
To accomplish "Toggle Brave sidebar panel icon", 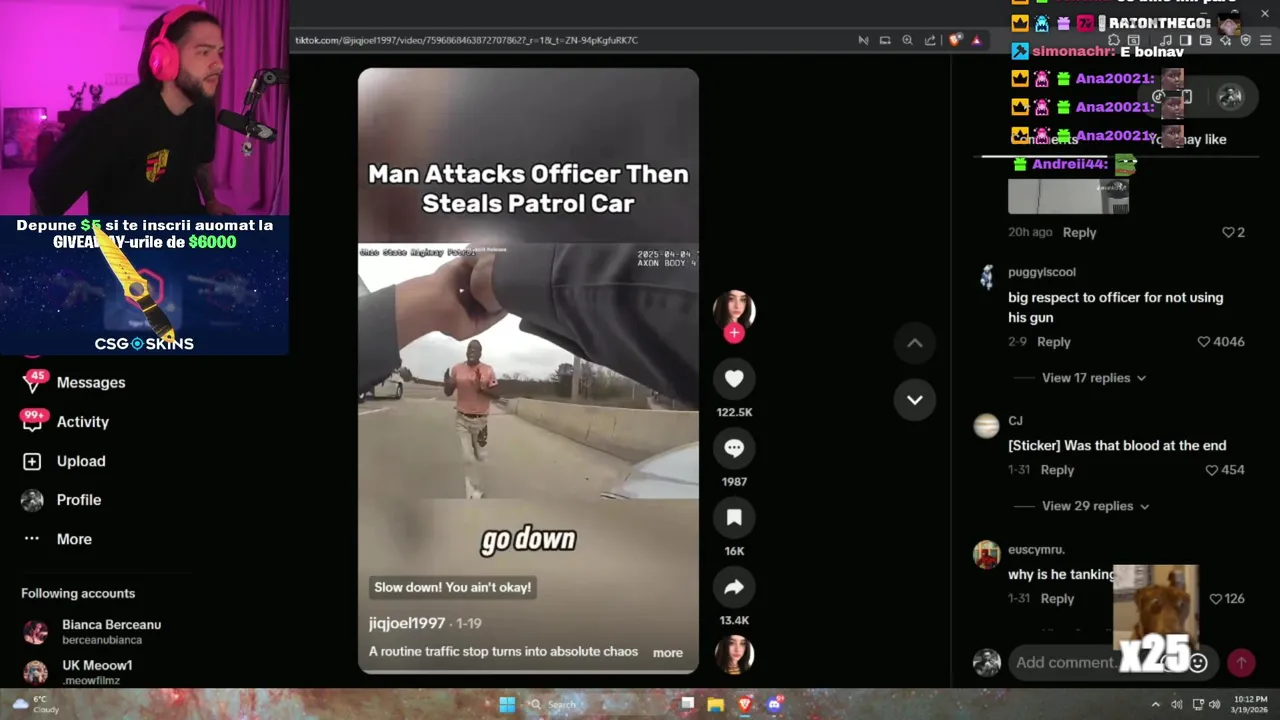I will tap(1186, 40).
